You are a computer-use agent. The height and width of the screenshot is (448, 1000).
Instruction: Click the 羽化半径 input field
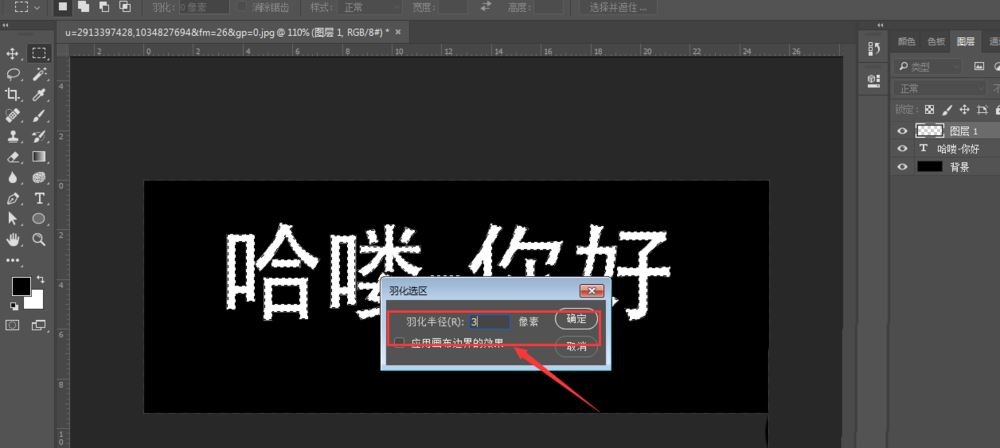(490, 322)
